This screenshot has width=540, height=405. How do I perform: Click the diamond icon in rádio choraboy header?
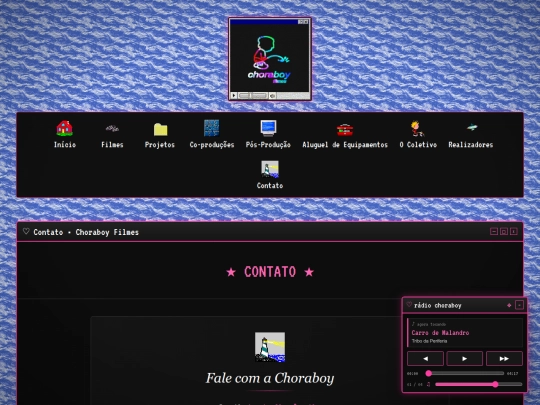pyautogui.click(x=509, y=305)
